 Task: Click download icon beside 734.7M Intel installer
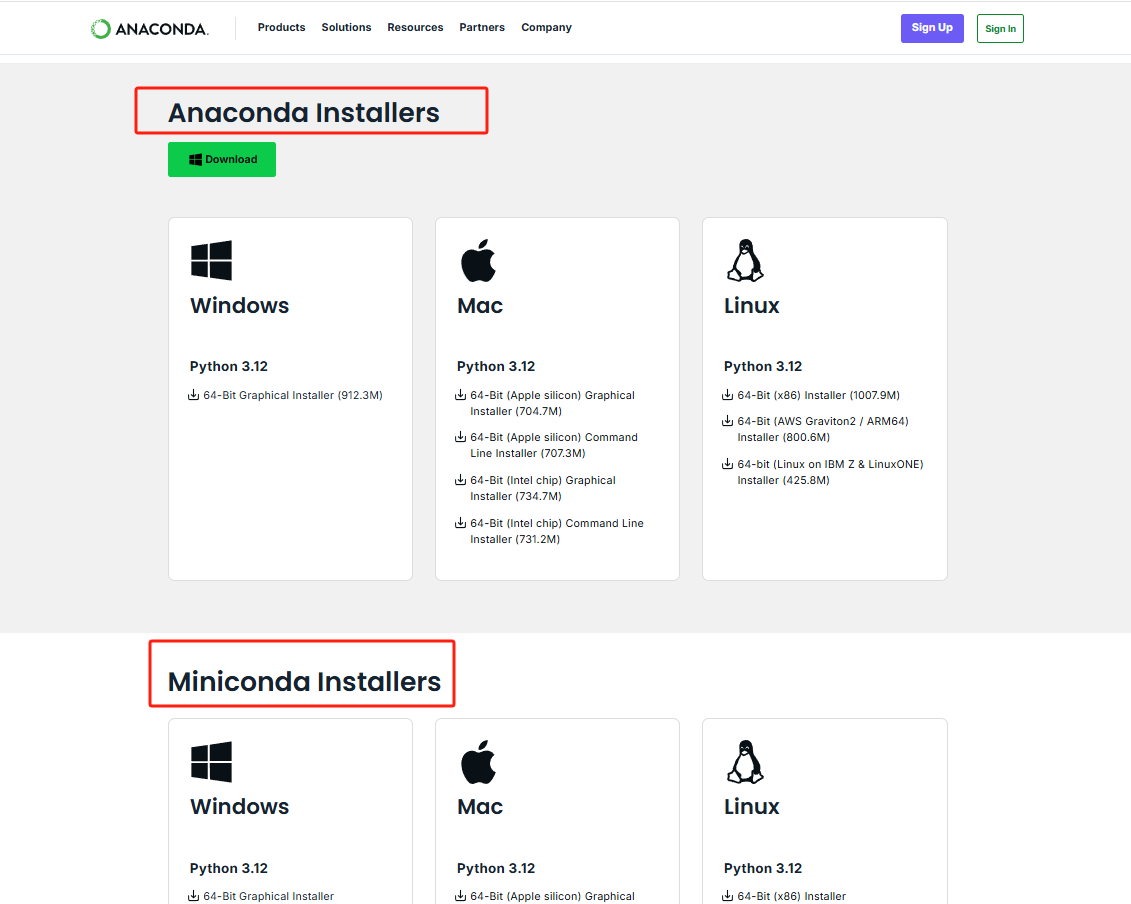coord(460,480)
